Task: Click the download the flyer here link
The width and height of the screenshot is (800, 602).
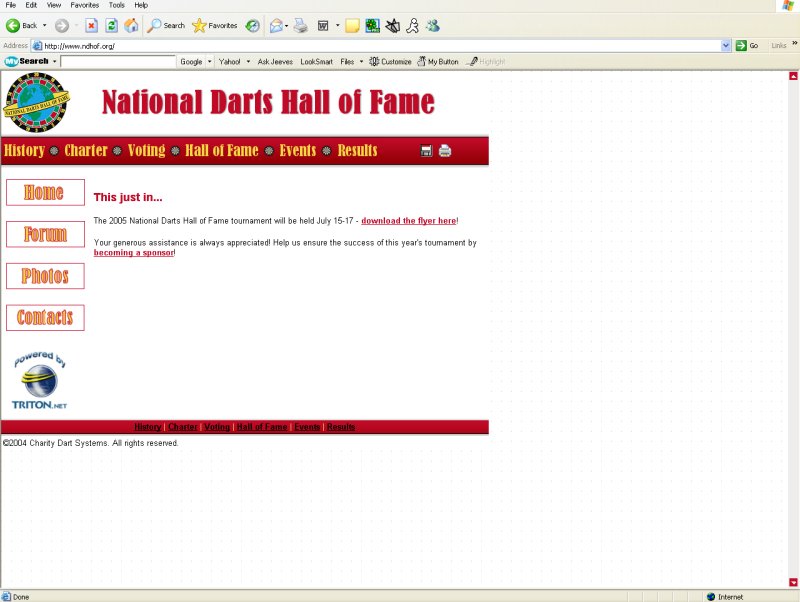Action: pos(408,220)
